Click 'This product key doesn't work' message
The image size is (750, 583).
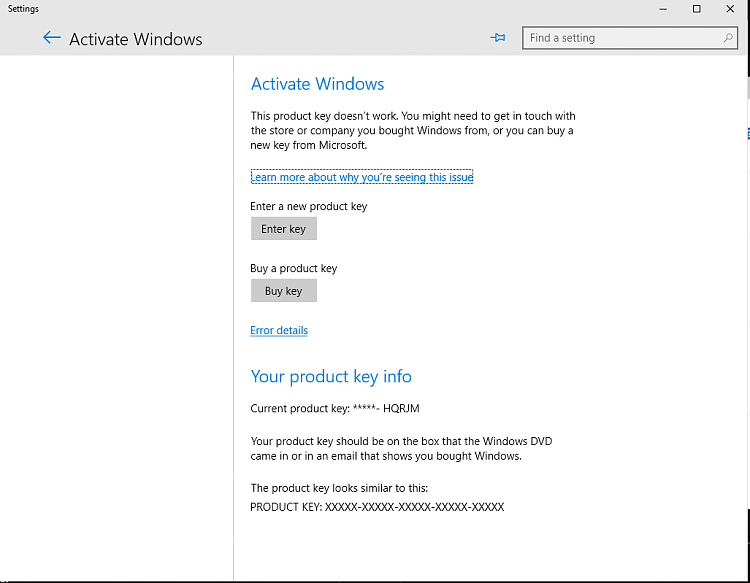point(413,131)
